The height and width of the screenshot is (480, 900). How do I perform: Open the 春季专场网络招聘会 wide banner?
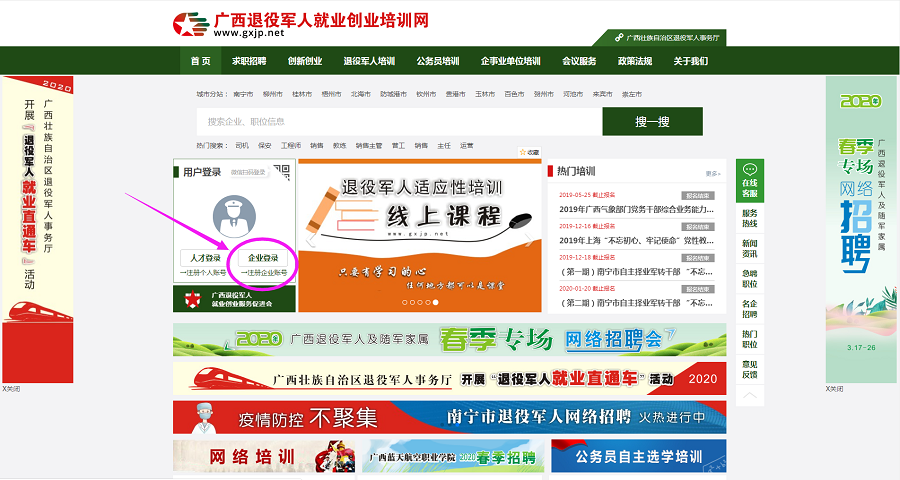pos(449,340)
